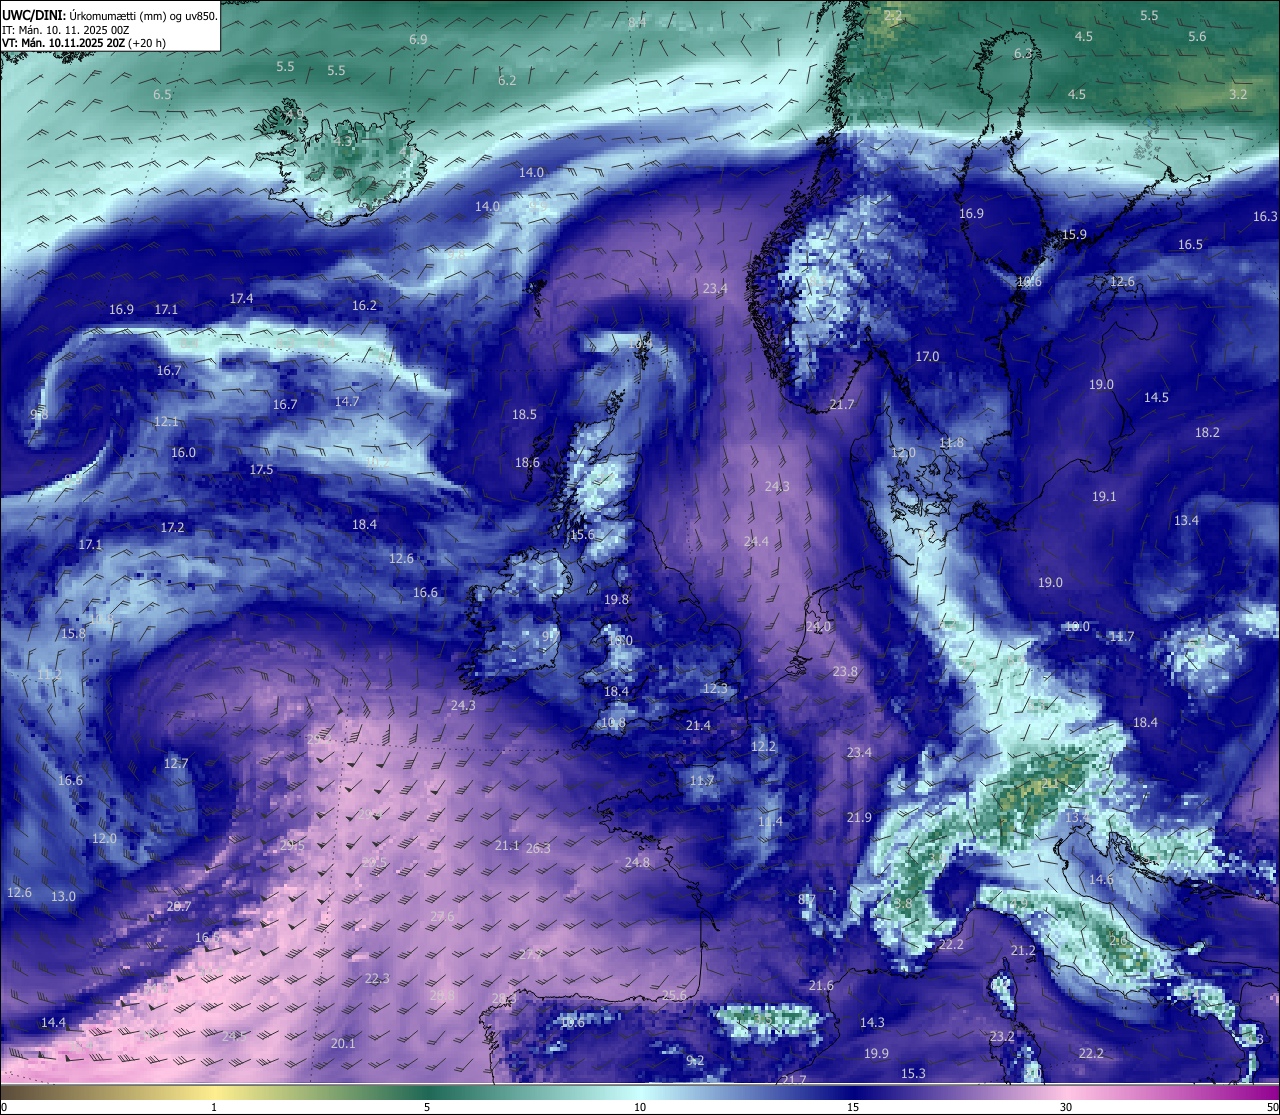Click the IT Mán. 10. 11. 2025 00Z line
This screenshot has height=1115, width=1280.
point(66,29)
